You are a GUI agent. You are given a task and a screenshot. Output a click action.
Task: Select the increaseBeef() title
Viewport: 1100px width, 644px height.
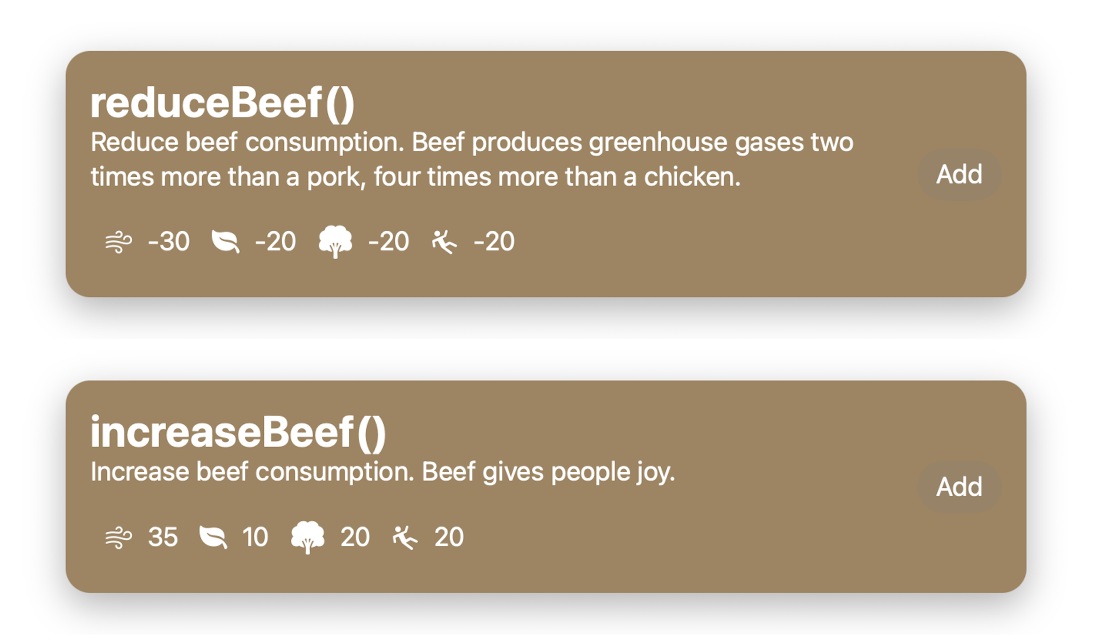pyautogui.click(x=238, y=432)
